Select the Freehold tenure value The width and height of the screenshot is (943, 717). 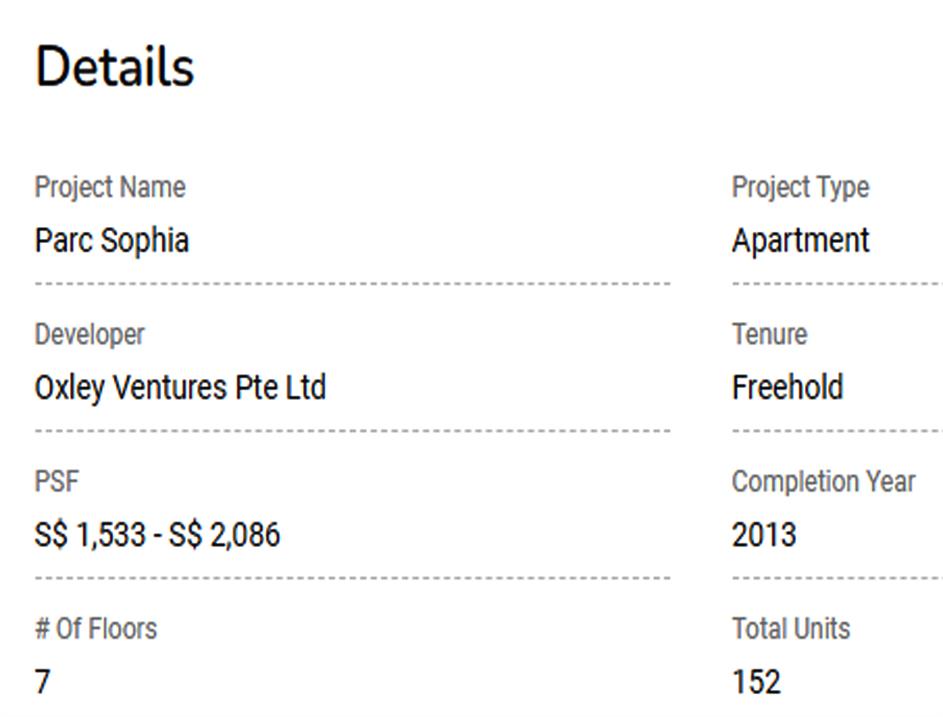787,388
